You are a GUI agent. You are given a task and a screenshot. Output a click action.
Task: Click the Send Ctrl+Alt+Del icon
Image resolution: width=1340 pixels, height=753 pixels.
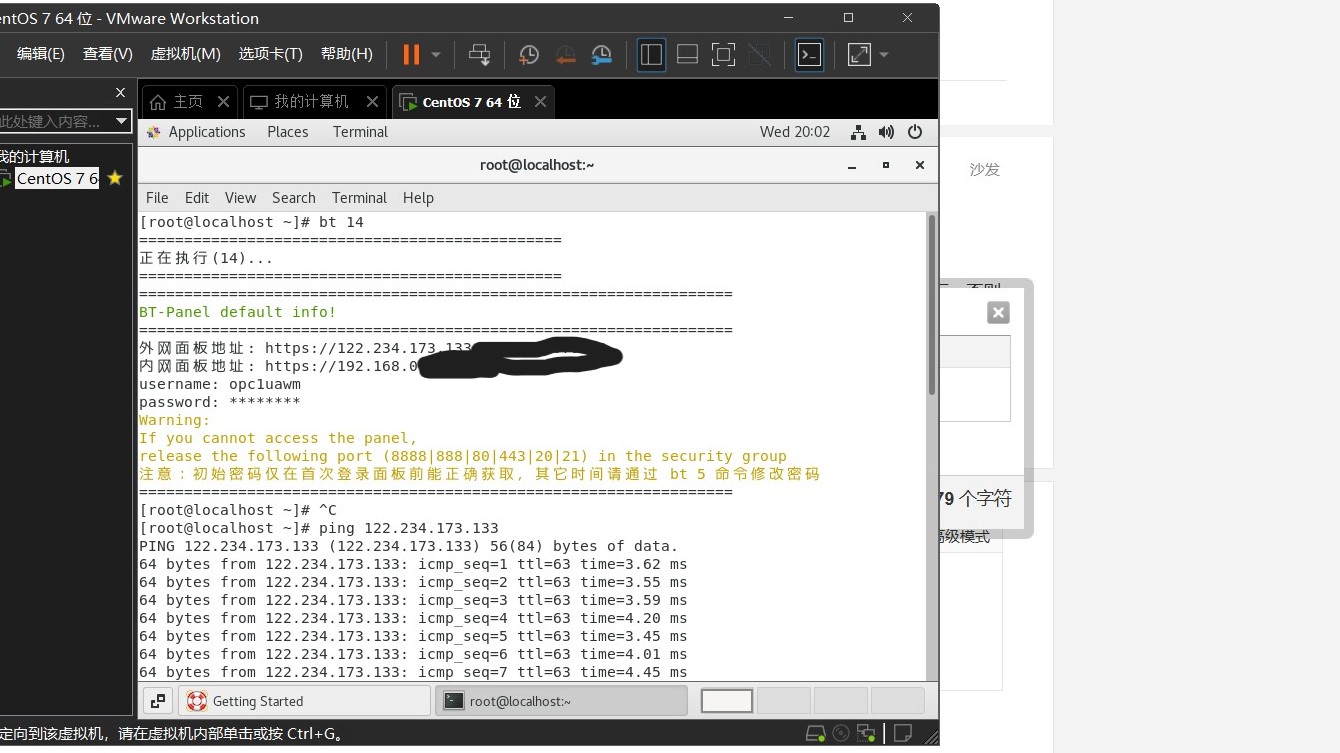[480, 55]
